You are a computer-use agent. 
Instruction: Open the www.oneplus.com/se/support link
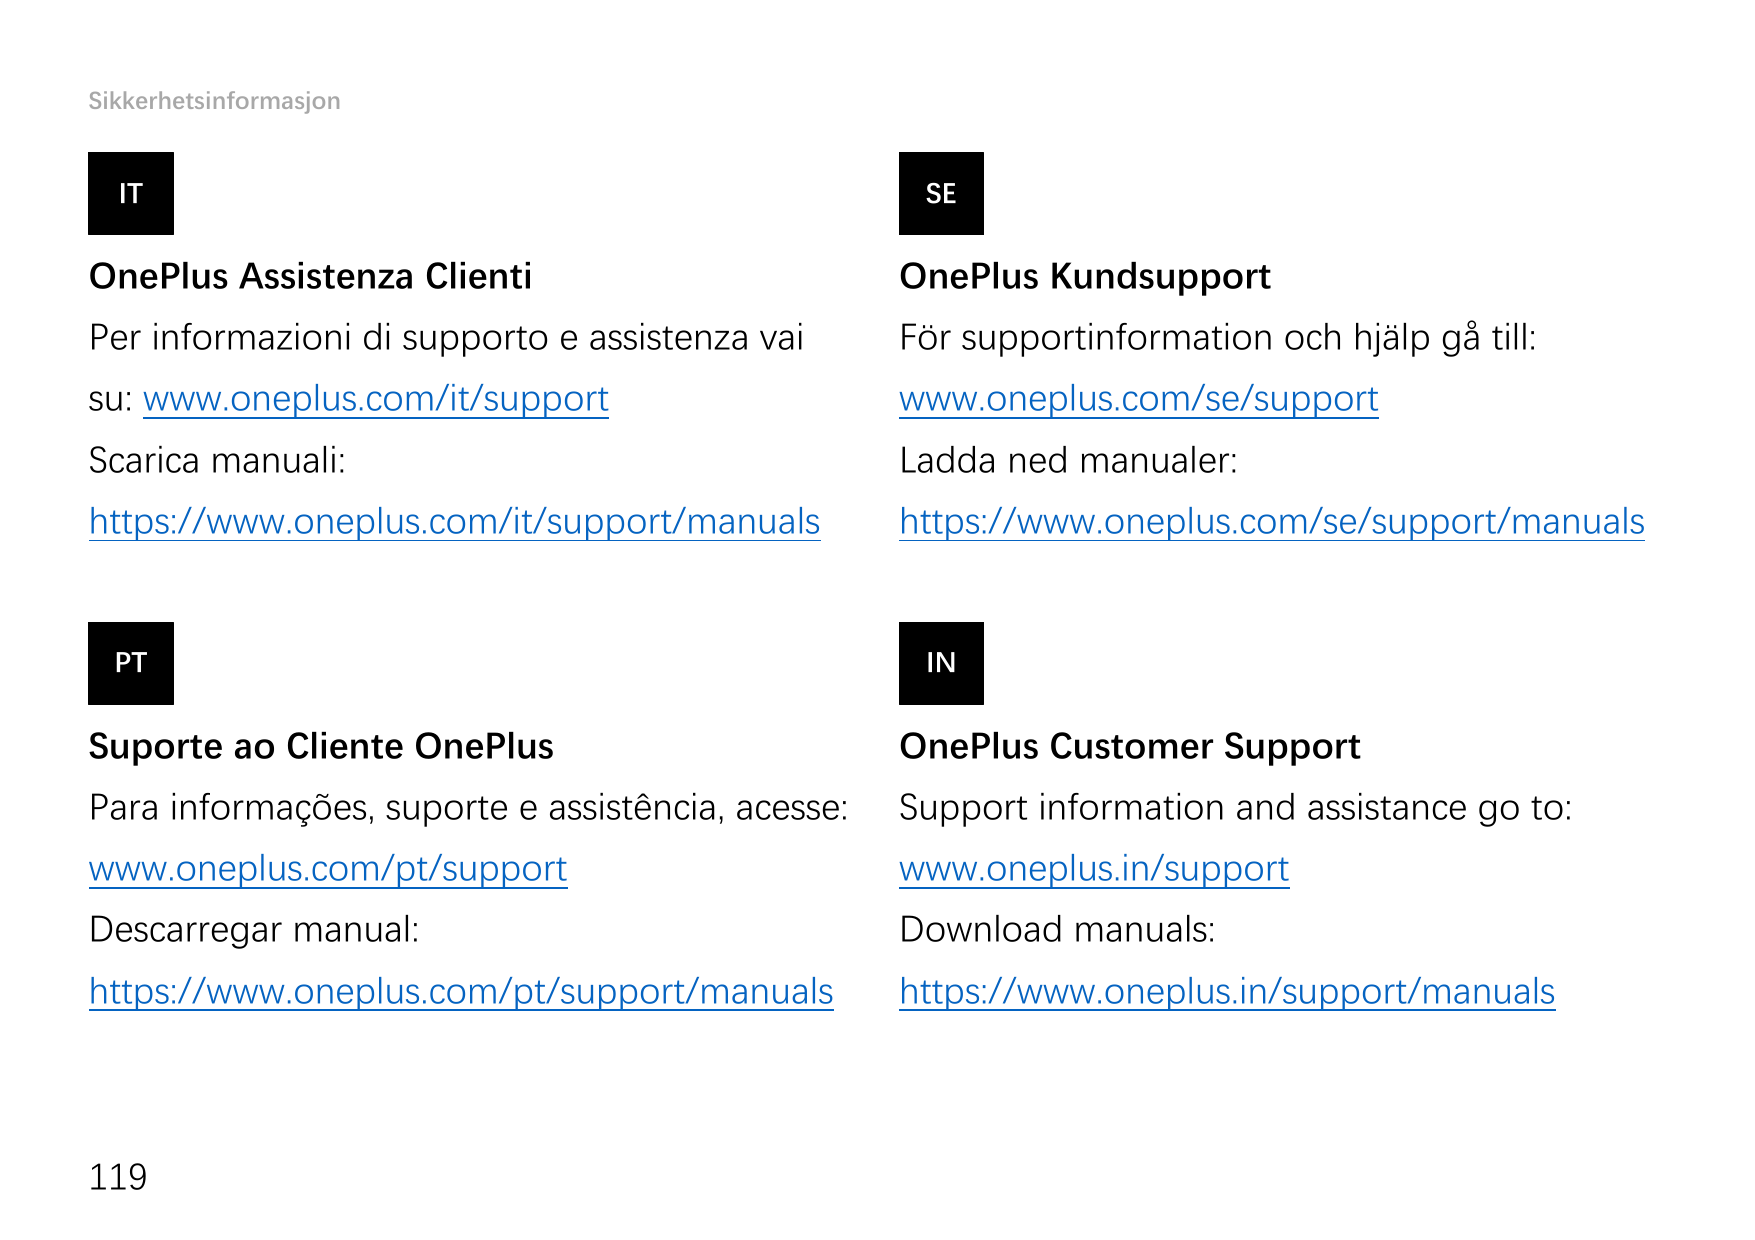pos(1139,399)
